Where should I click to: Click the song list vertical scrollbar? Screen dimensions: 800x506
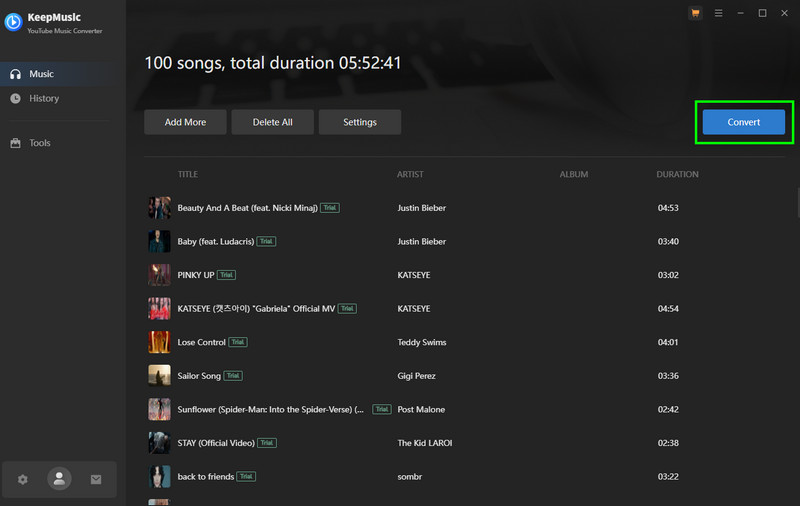pos(798,203)
